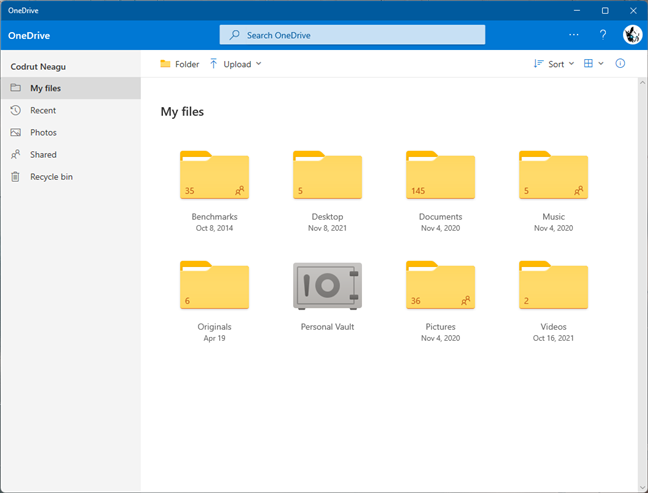
Task: Click the Sort button label
Action: (556, 64)
